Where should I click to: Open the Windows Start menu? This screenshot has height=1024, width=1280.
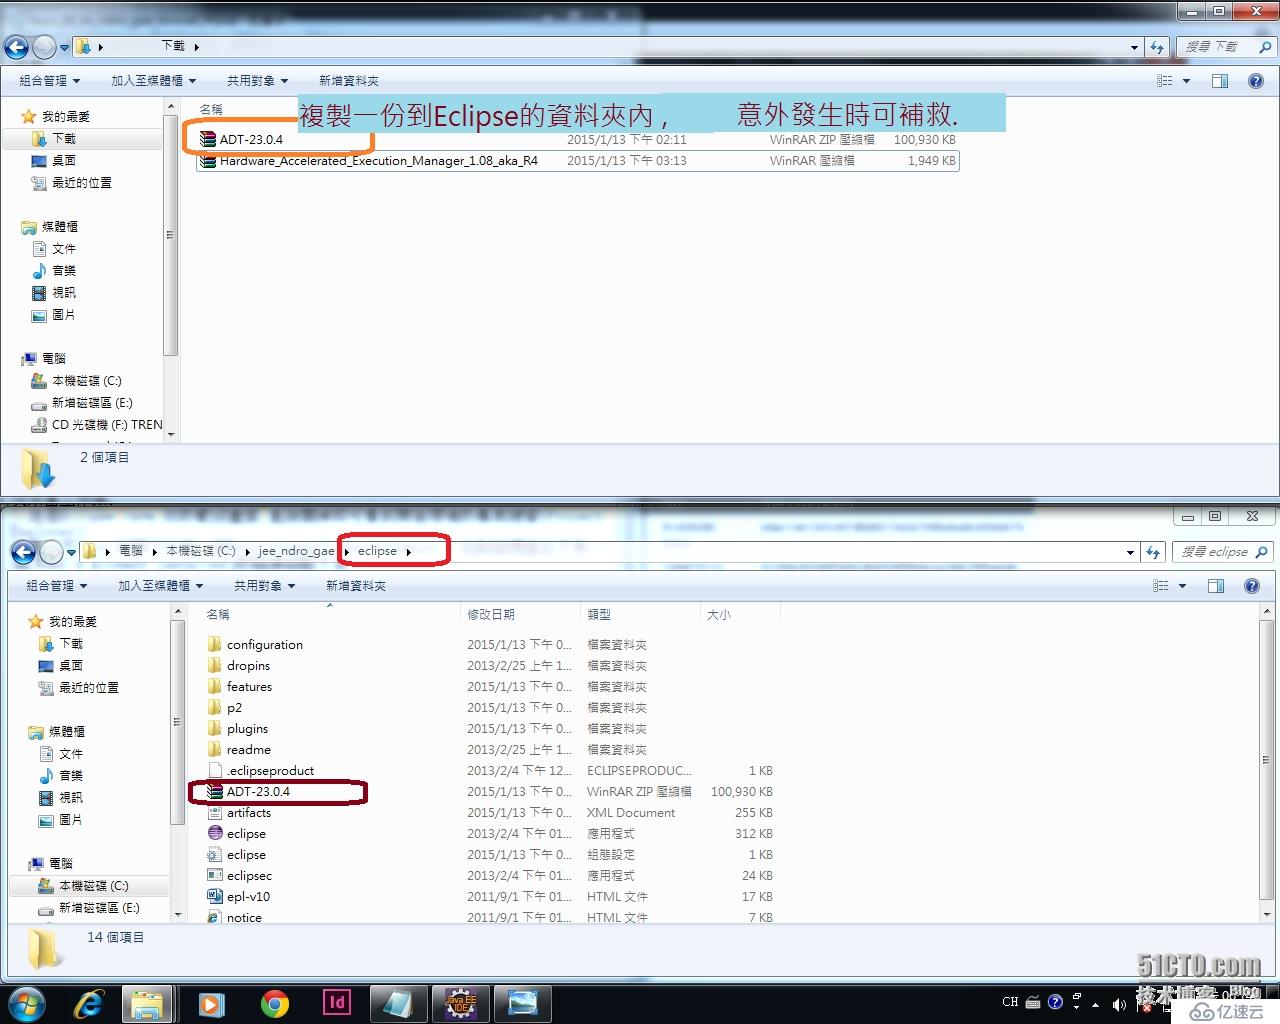click(x=26, y=1003)
